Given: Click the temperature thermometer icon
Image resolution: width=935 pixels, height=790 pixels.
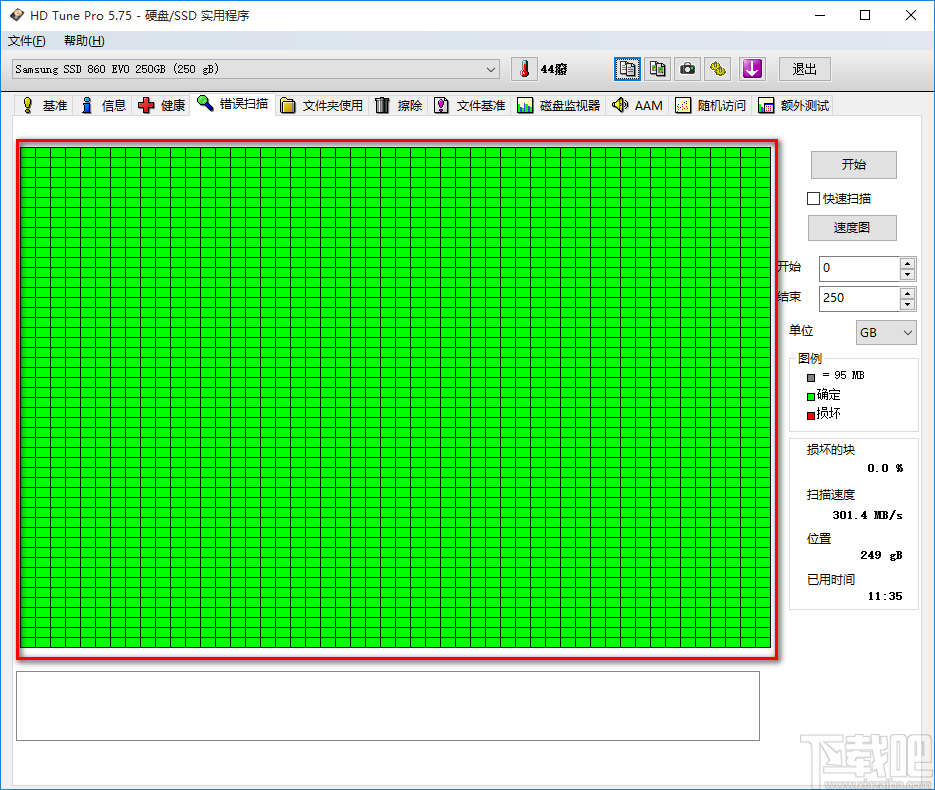Looking at the screenshot, I should 523,69.
